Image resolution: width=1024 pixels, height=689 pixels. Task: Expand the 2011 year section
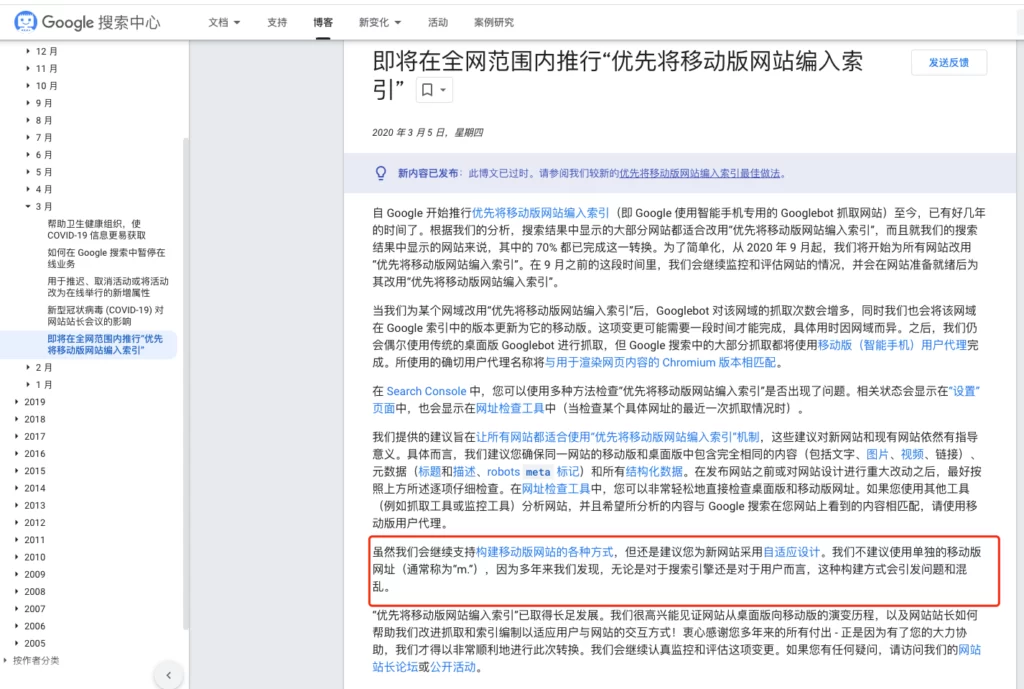tap(30, 540)
